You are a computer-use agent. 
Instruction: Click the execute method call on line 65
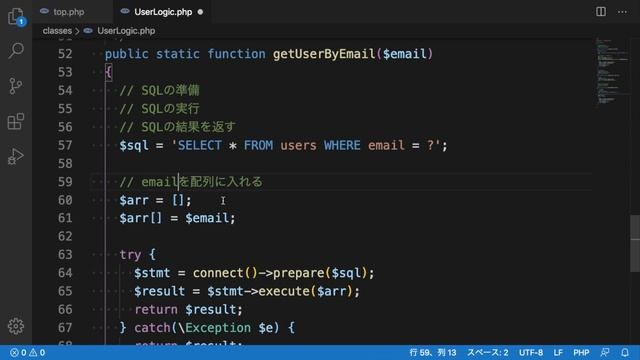(284, 291)
